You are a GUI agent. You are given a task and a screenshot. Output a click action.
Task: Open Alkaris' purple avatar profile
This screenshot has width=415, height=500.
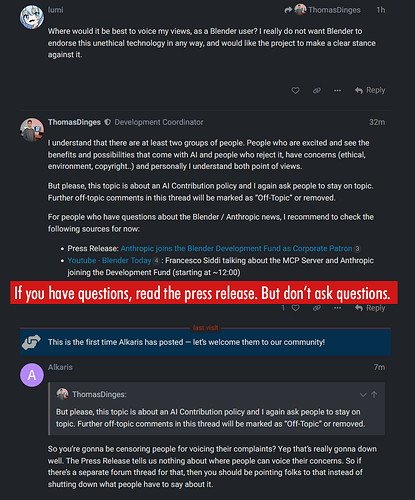[x=32, y=375]
